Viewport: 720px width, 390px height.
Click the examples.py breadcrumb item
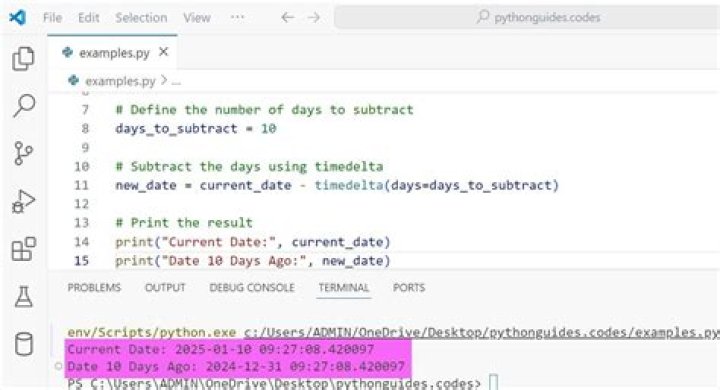(x=120, y=81)
